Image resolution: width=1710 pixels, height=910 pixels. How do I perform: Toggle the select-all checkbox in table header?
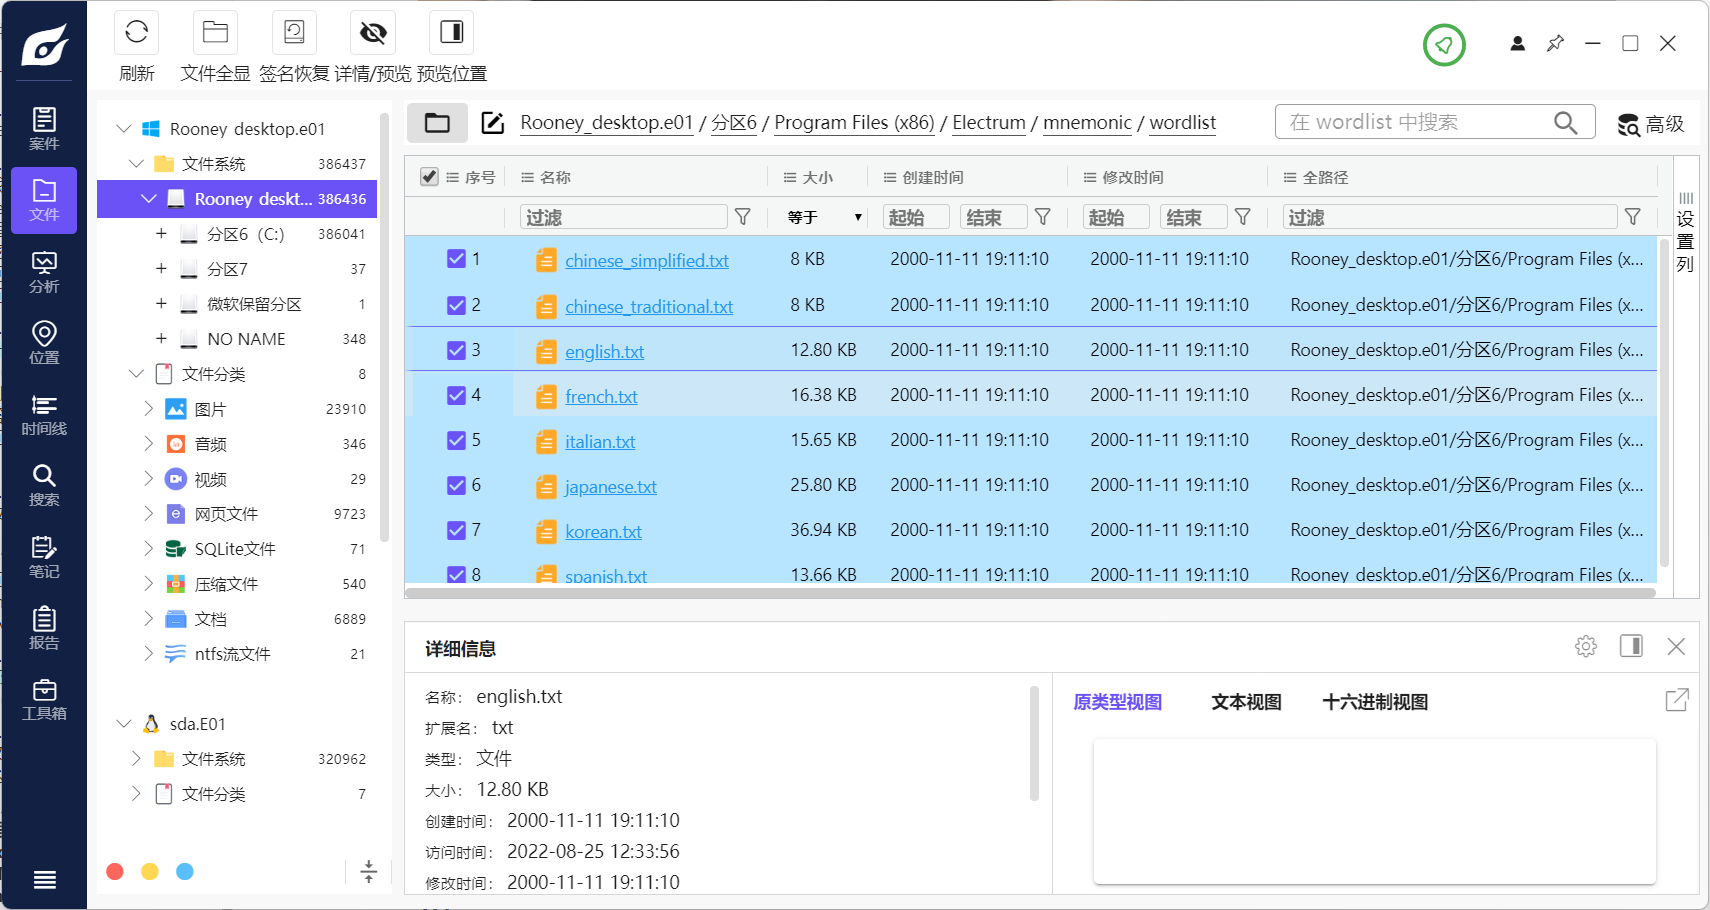[429, 177]
